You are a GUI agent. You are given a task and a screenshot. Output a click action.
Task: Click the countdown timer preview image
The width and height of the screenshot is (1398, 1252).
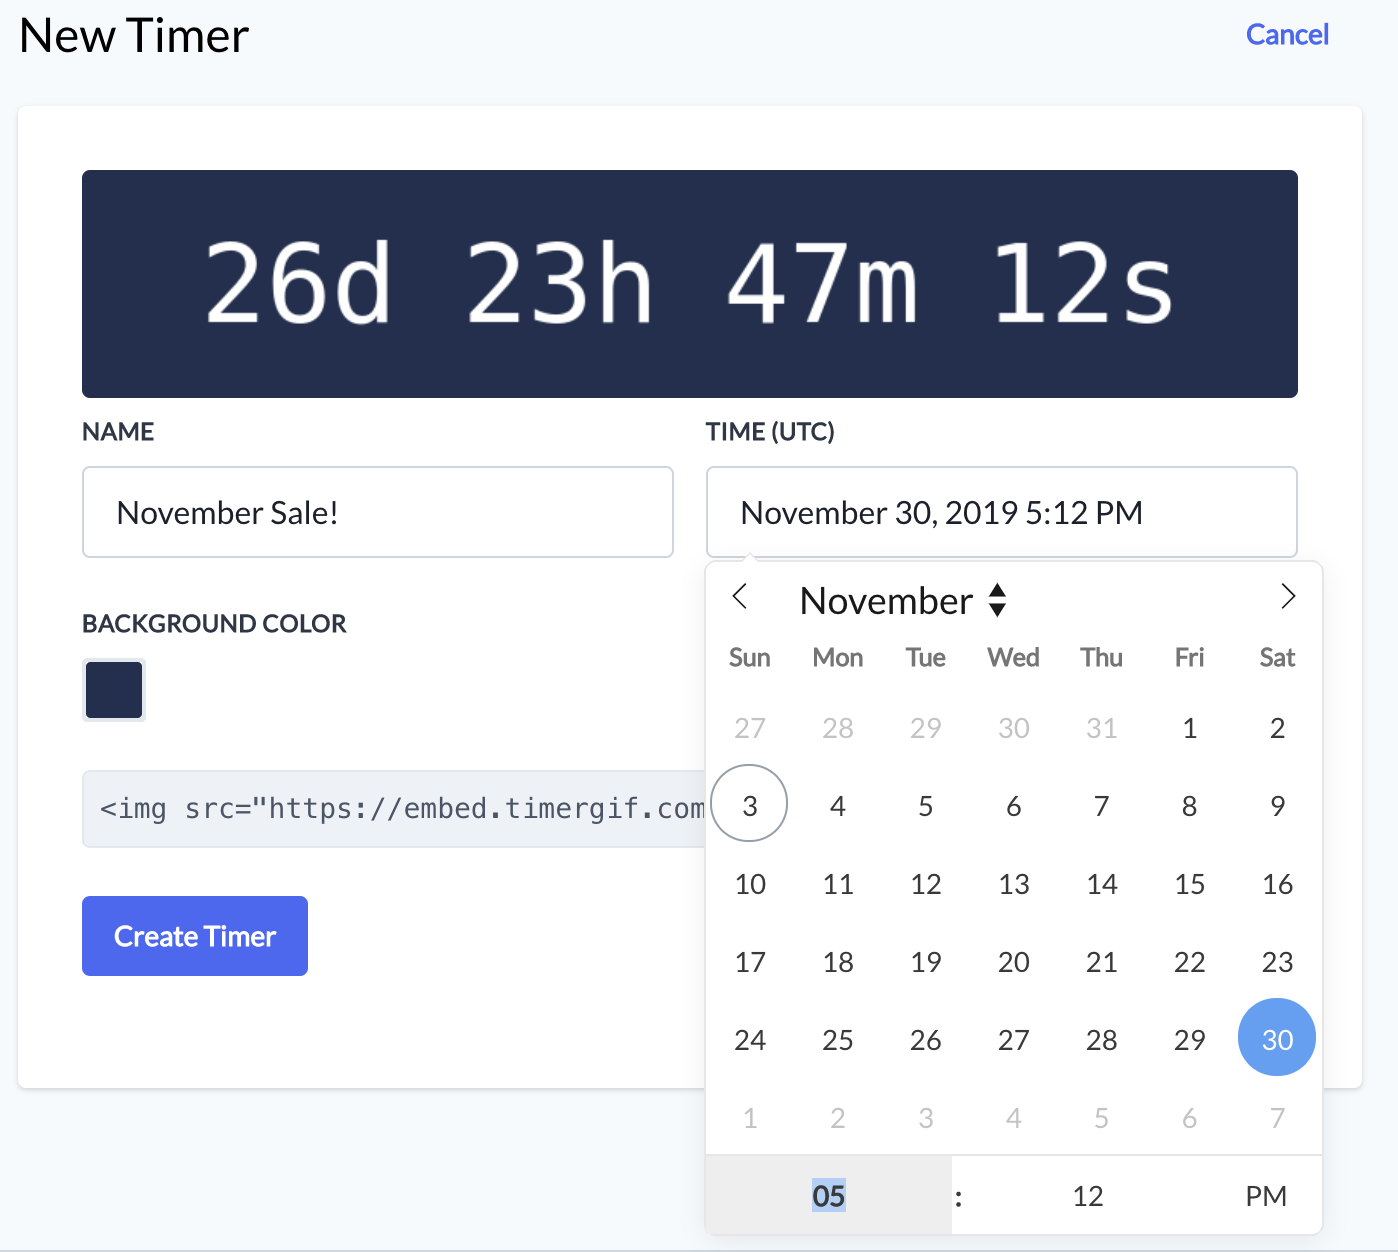click(x=690, y=284)
